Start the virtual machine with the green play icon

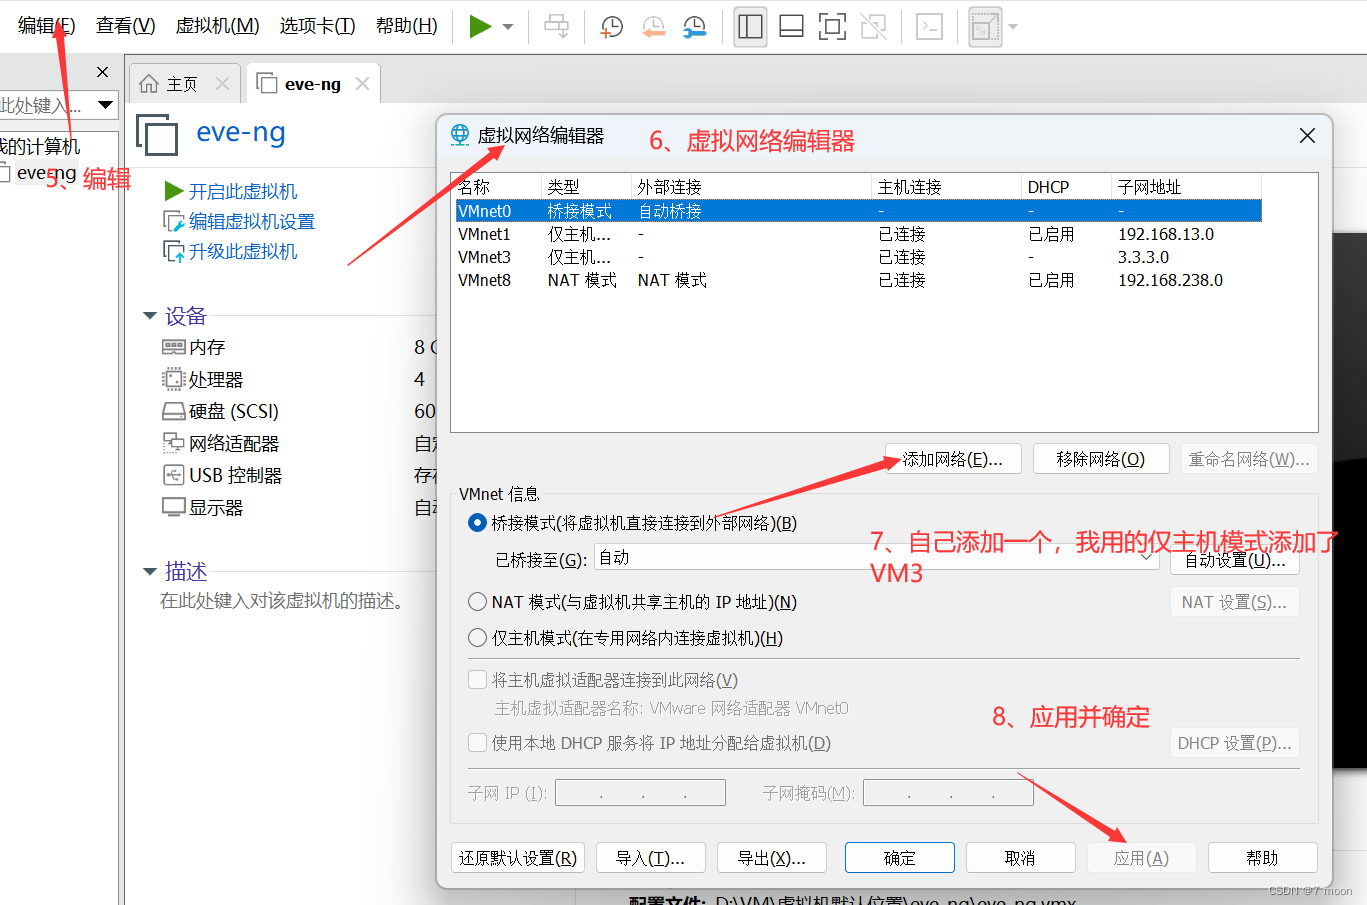[480, 26]
